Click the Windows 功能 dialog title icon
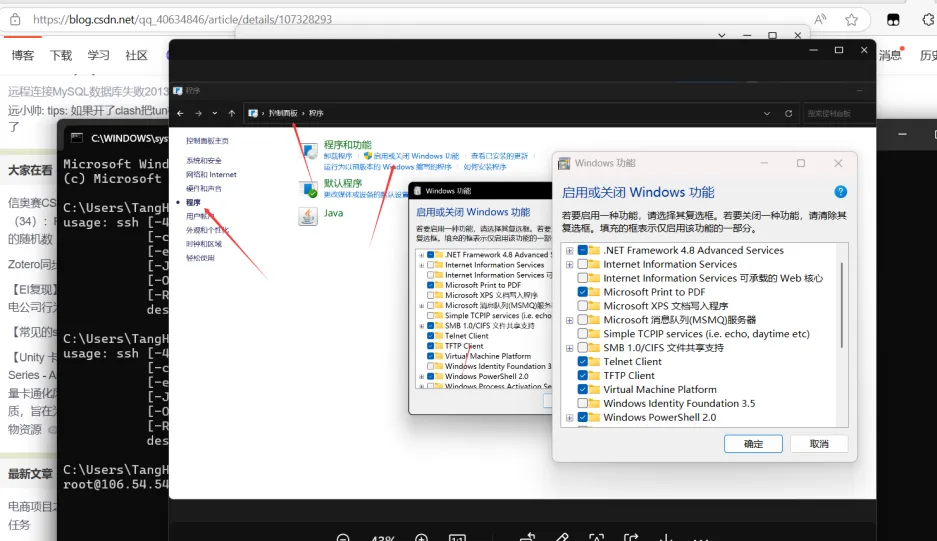The height and width of the screenshot is (541, 937). [x=564, y=163]
